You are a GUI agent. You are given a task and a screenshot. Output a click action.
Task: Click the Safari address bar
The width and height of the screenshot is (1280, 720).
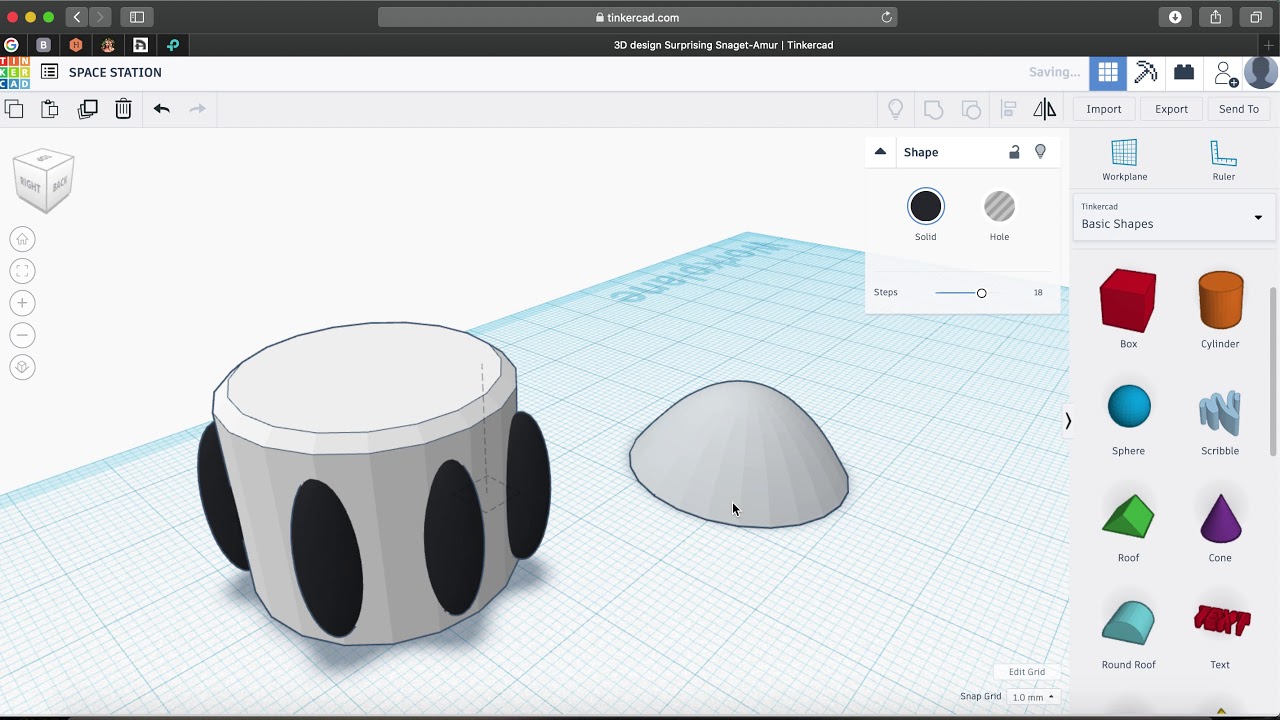pyautogui.click(x=637, y=17)
